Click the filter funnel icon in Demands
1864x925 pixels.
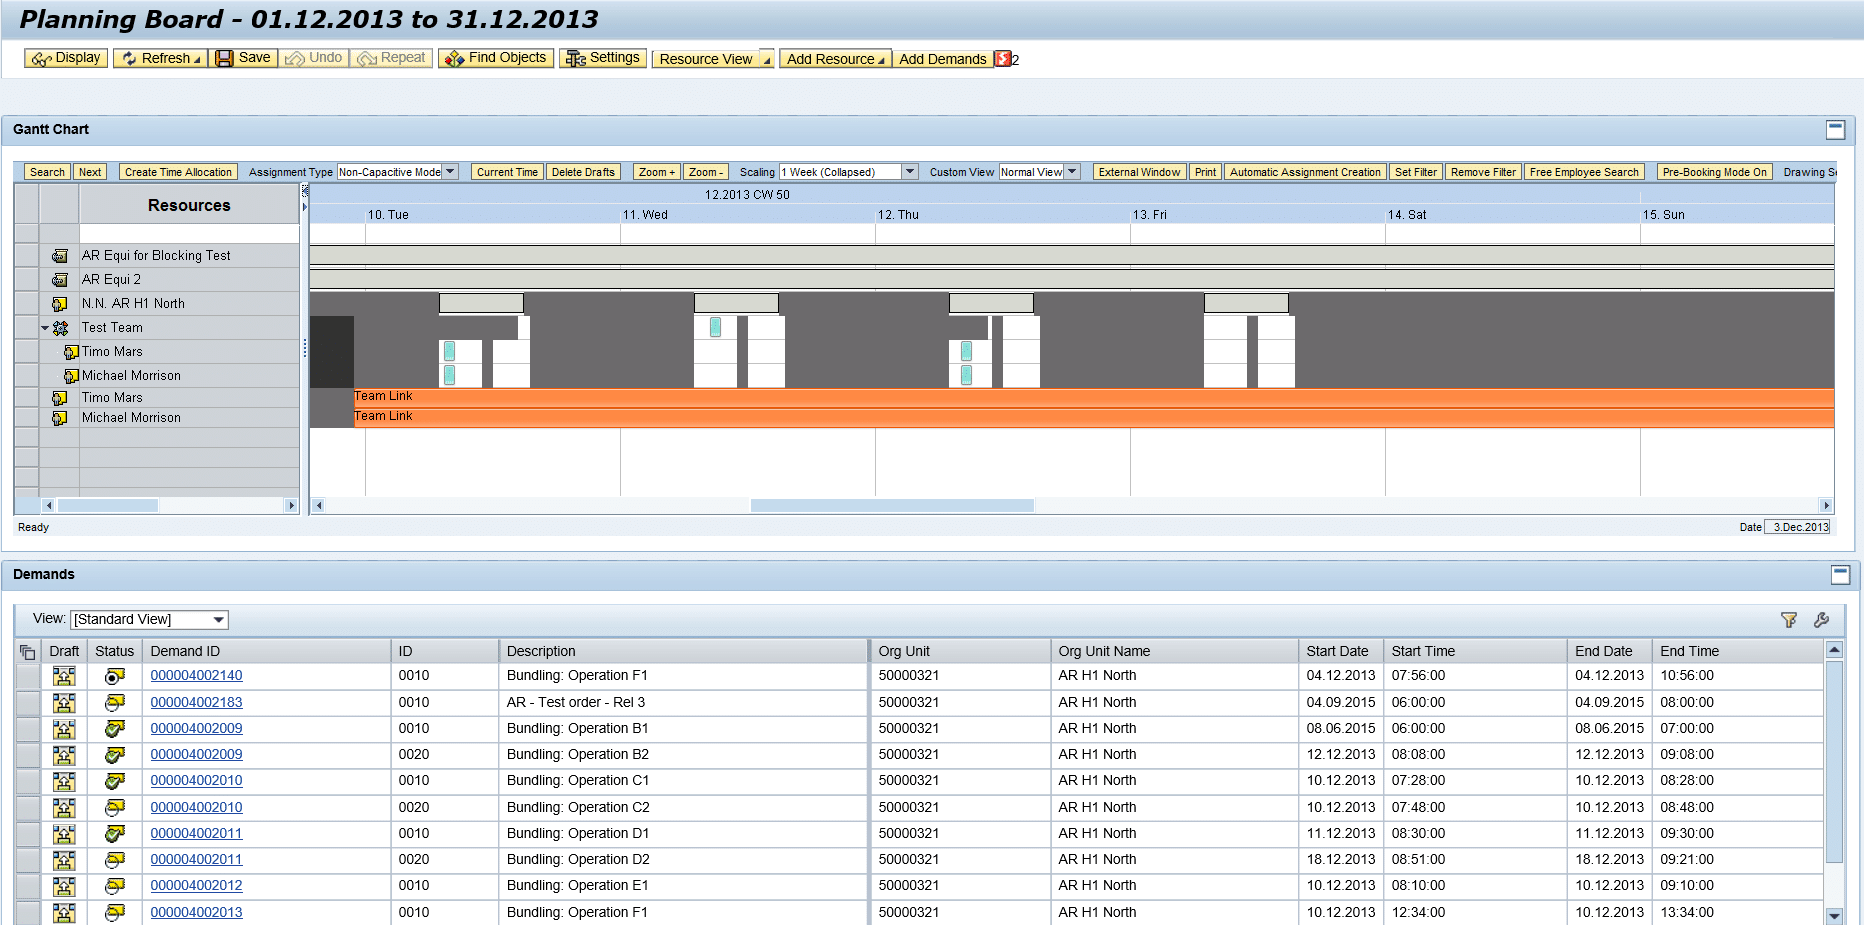click(1789, 620)
